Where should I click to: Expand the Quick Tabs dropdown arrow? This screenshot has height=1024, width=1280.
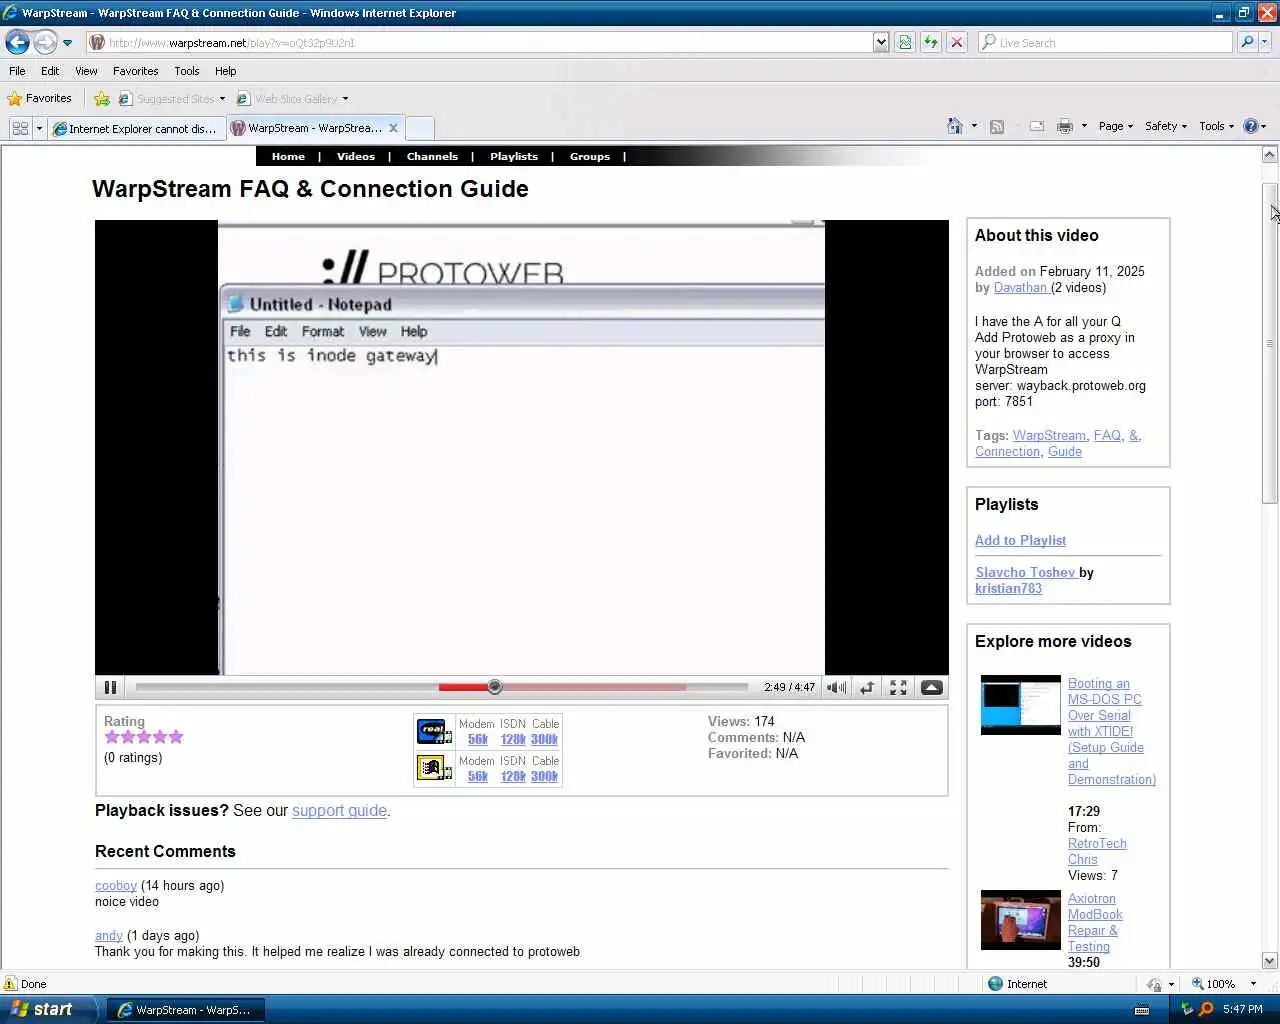pos(39,128)
